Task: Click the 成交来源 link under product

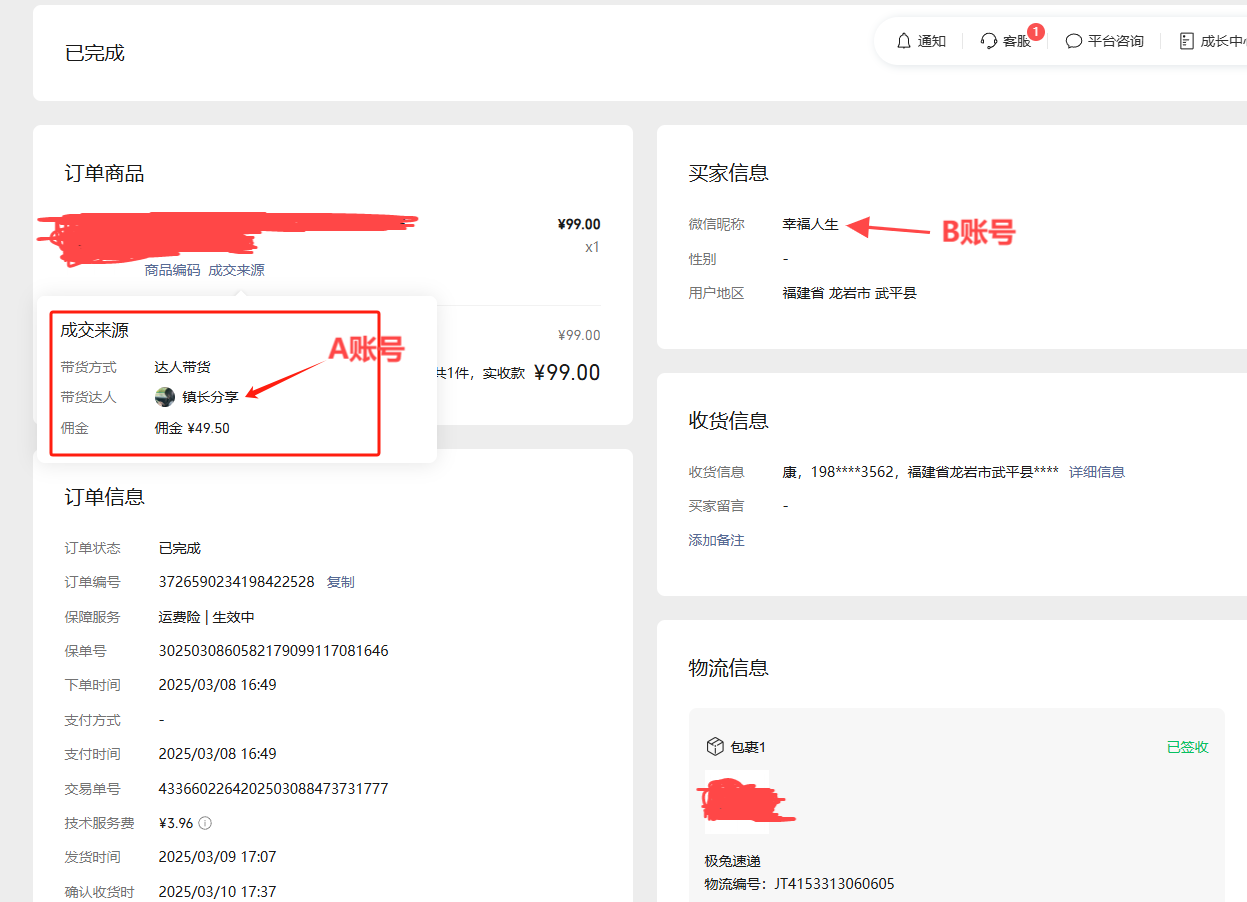Action: [236, 270]
